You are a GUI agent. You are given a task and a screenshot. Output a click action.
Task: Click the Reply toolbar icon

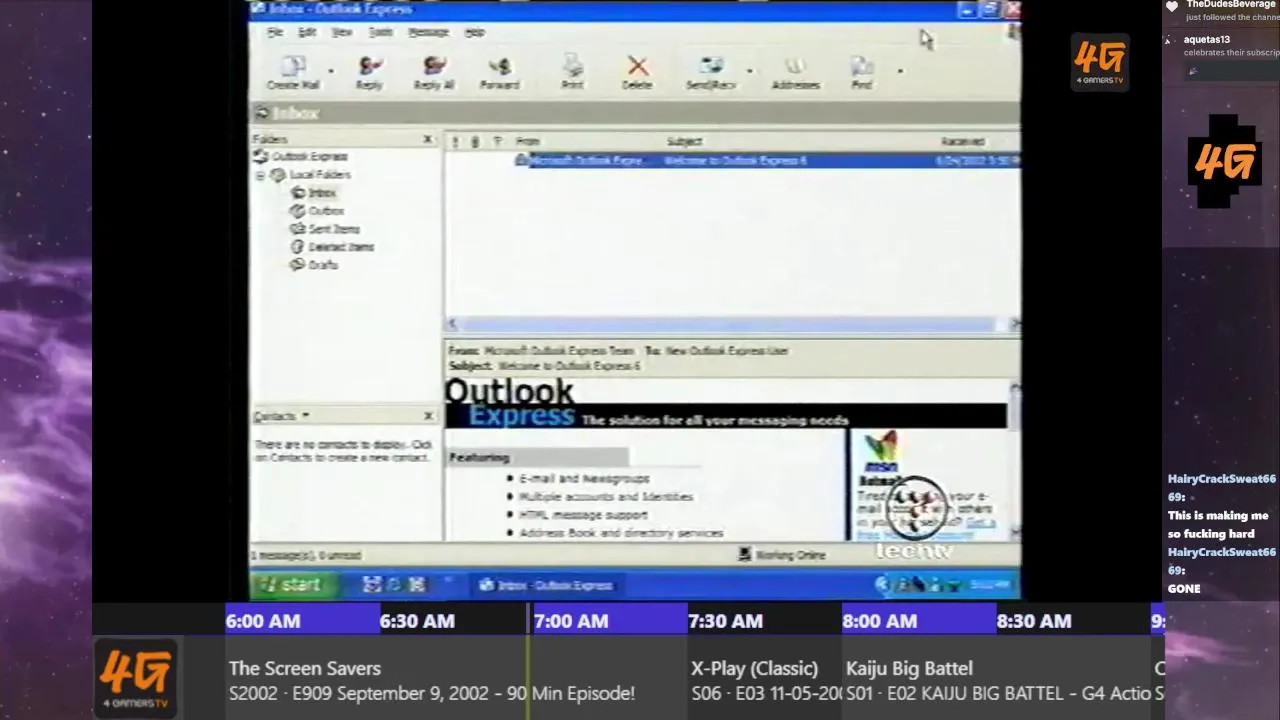(x=369, y=72)
